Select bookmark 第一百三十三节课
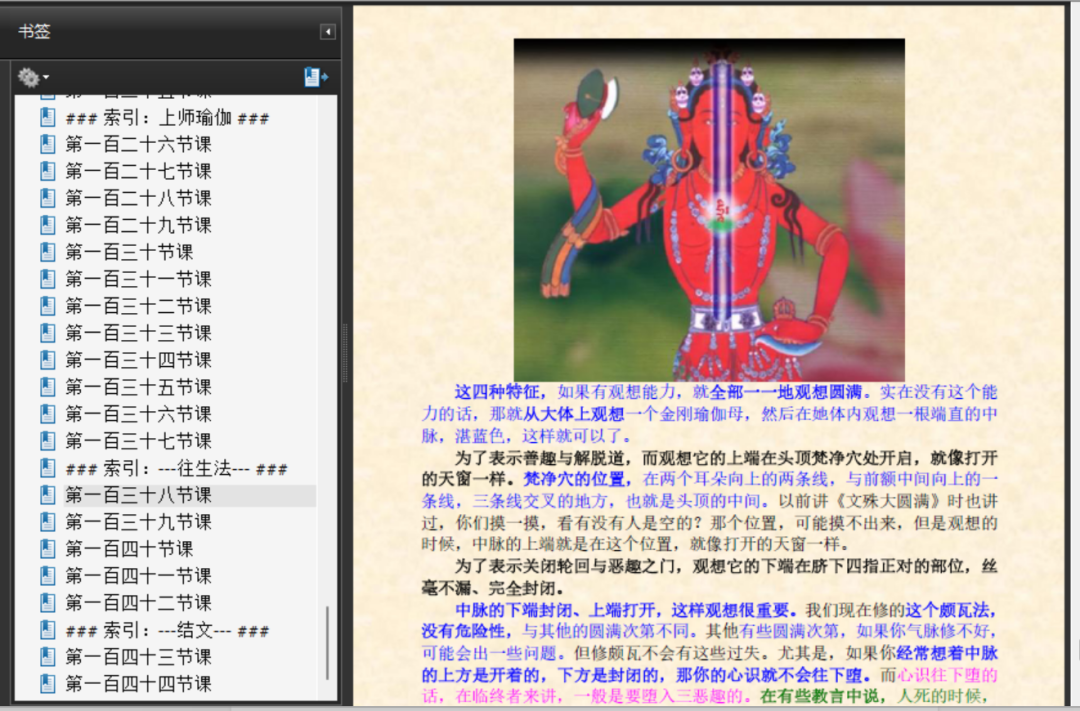 click(138, 333)
